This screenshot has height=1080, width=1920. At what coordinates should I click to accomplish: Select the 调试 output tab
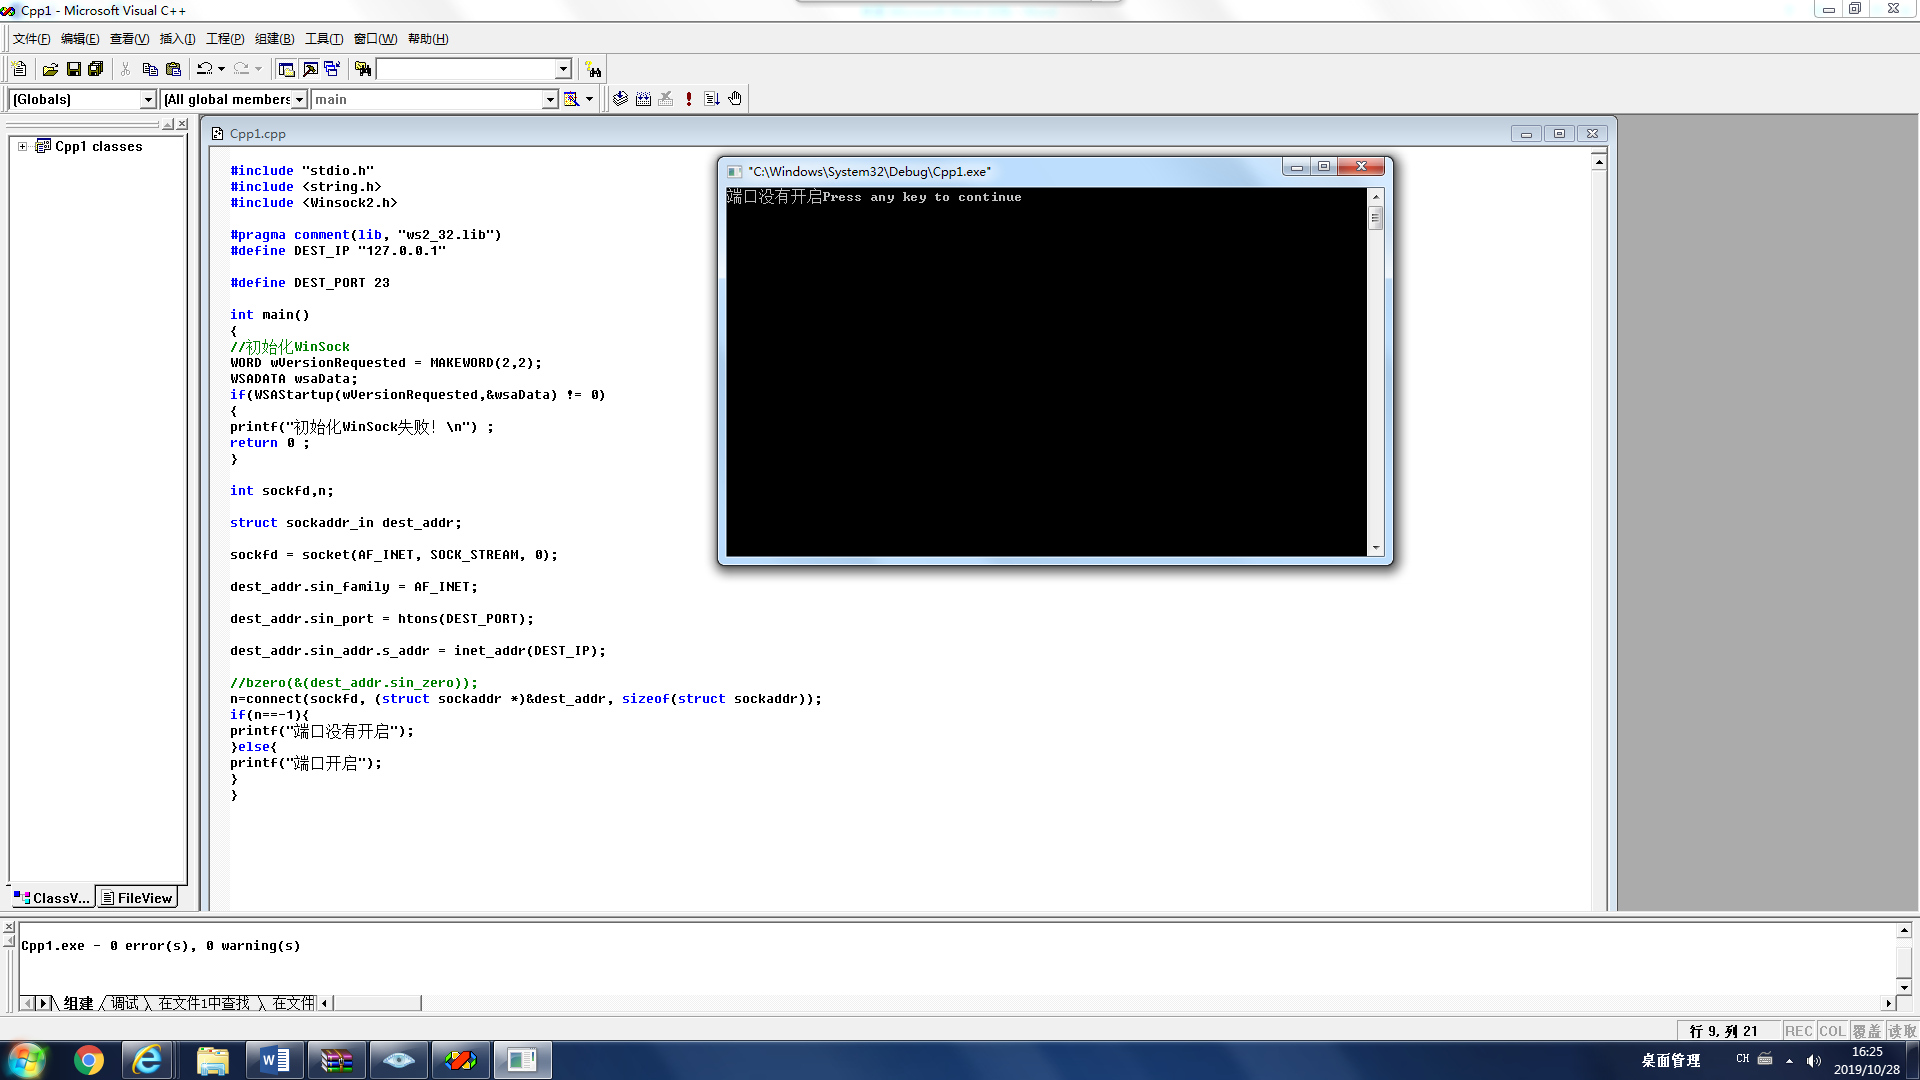[125, 1003]
